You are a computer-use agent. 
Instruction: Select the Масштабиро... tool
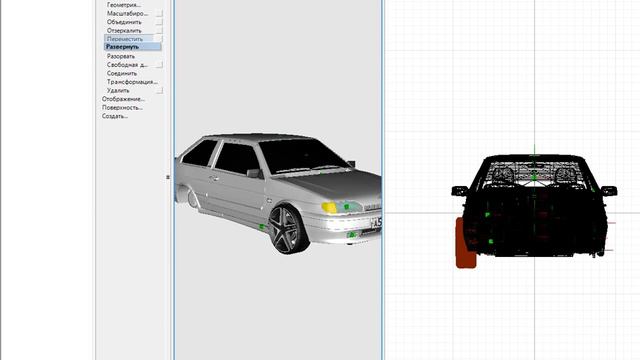[x=127, y=13]
